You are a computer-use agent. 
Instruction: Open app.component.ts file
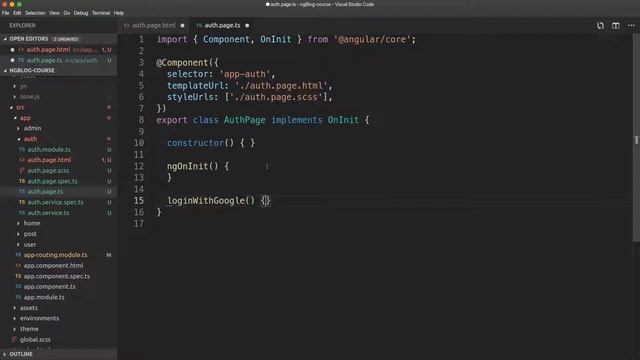[x=58, y=287]
